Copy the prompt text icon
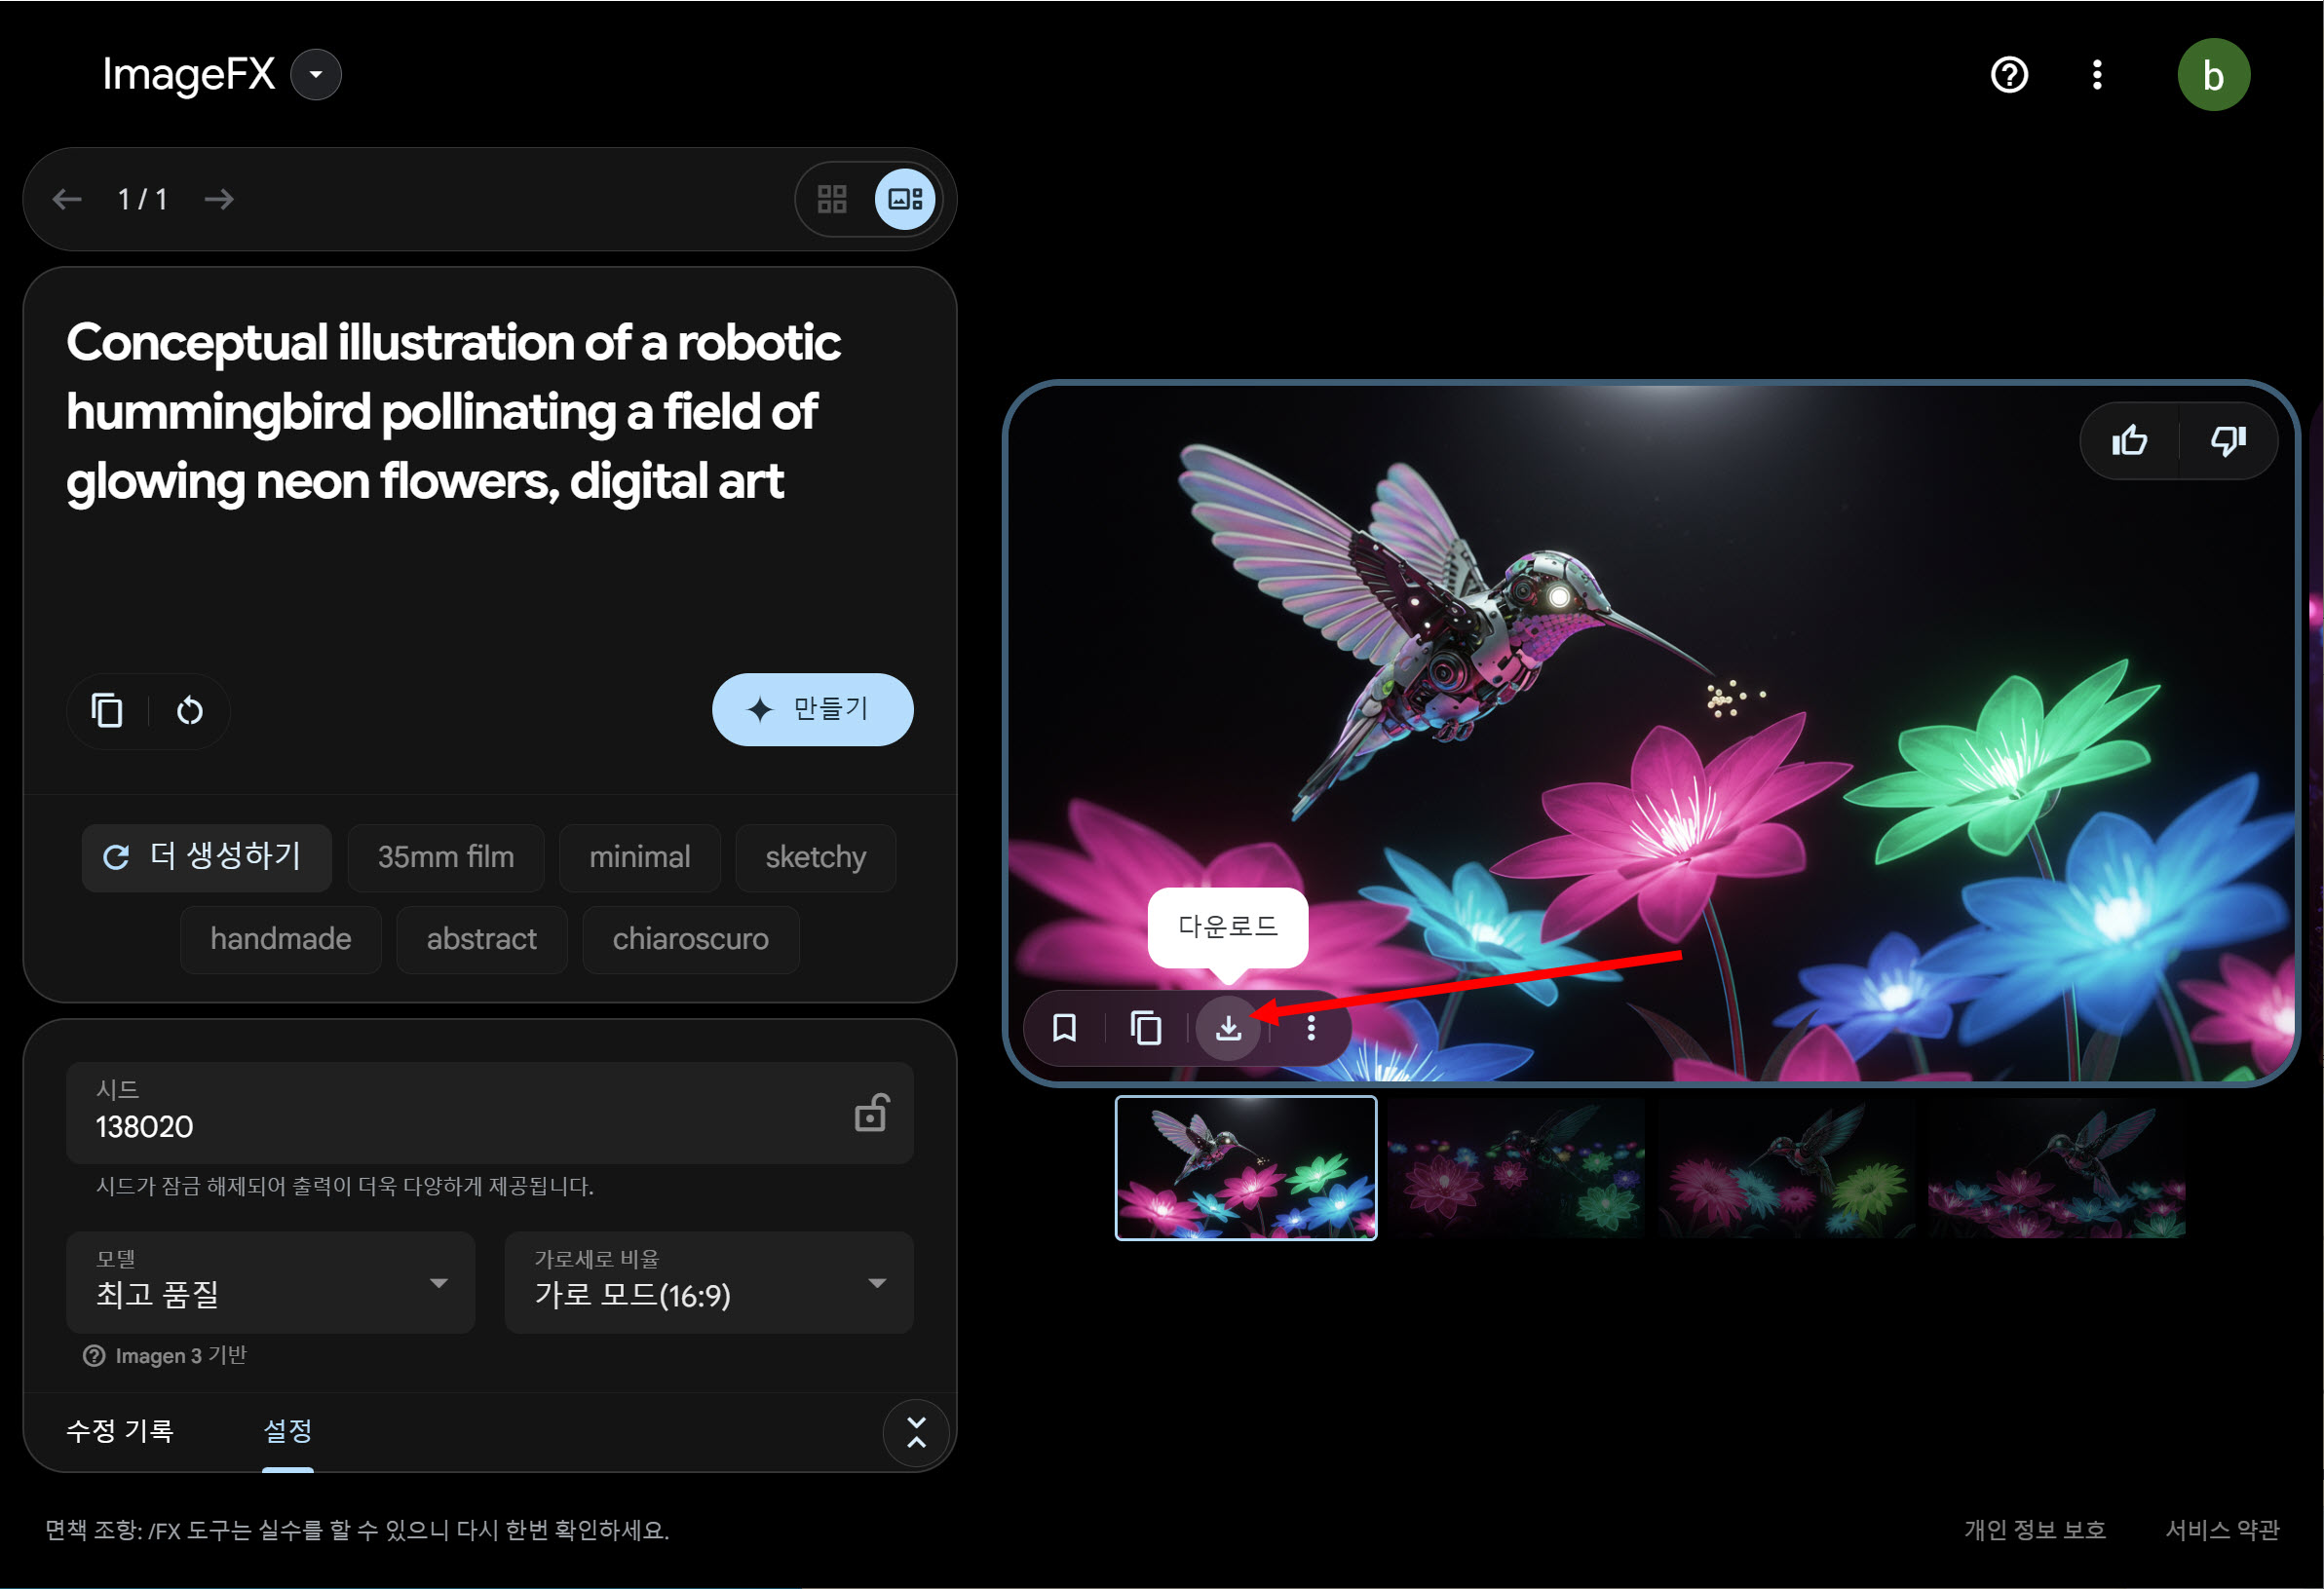This screenshot has width=2324, height=1589. (x=107, y=711)
